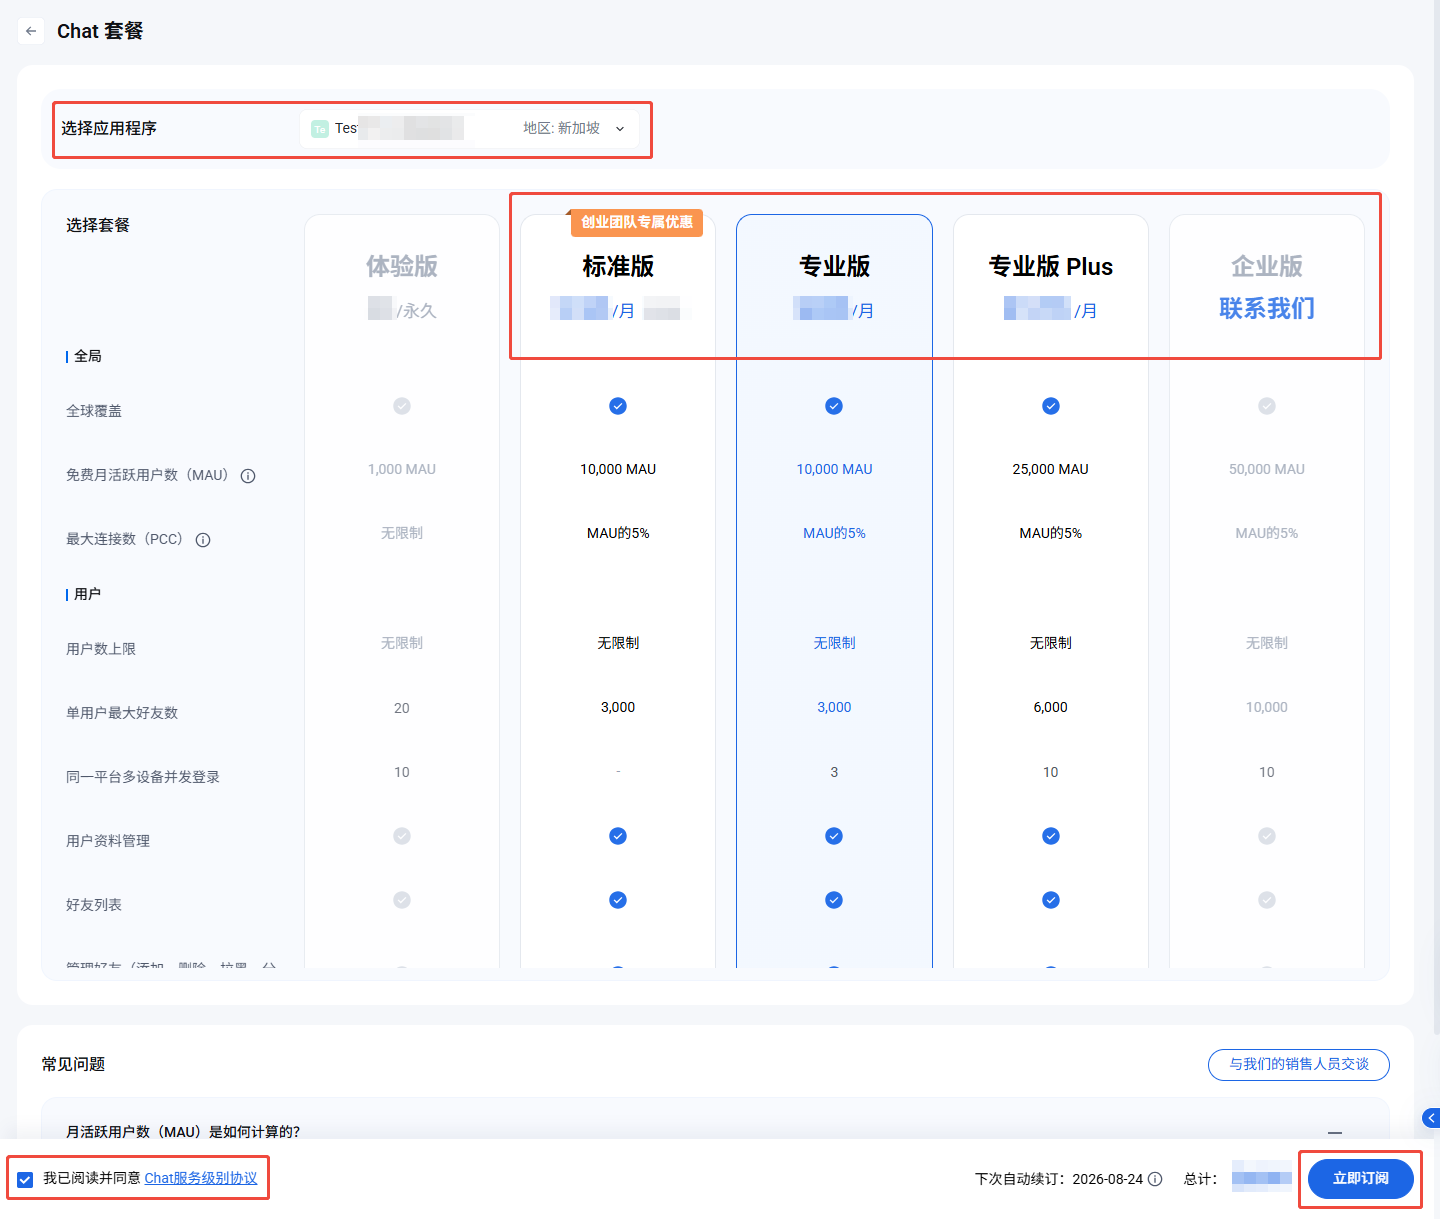Screen dimensions: 1440x1219
Task: Click 25,000 MAU value under 专业版 Plus
Action: tap(1051, 469)
